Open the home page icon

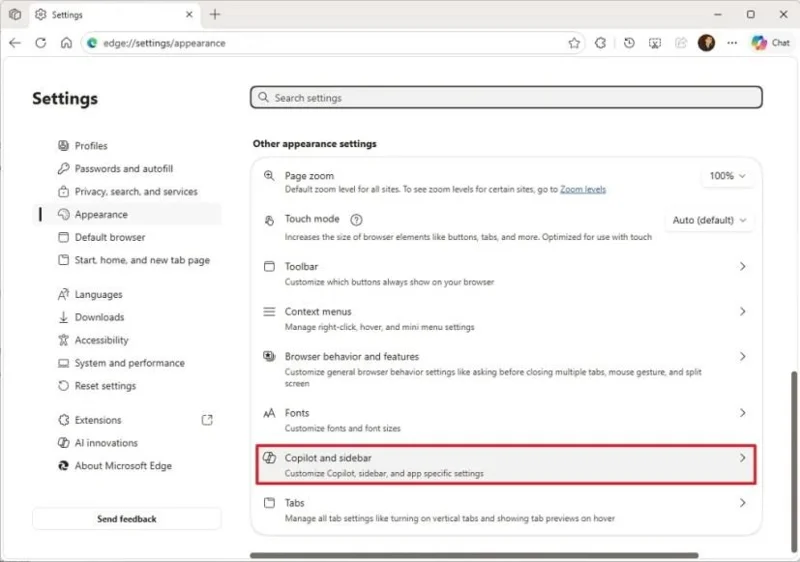tap(66, 43)
